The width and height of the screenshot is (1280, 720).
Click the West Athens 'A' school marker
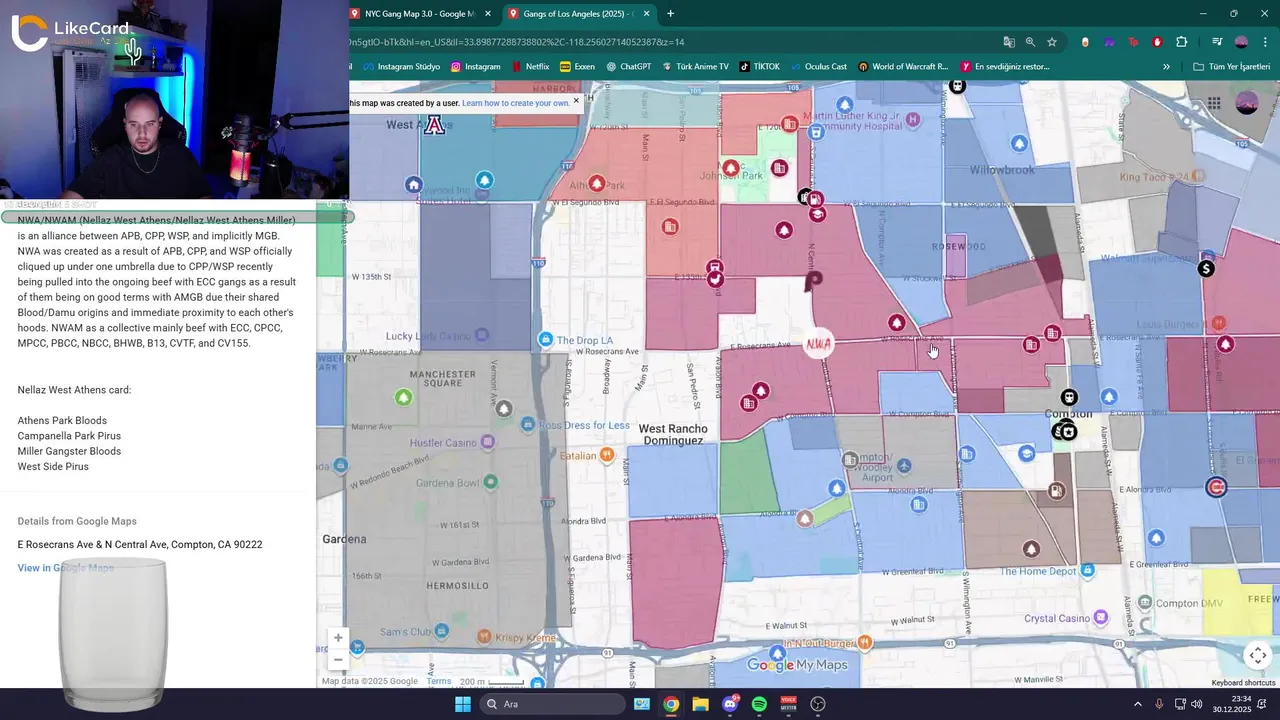[434, 125]
